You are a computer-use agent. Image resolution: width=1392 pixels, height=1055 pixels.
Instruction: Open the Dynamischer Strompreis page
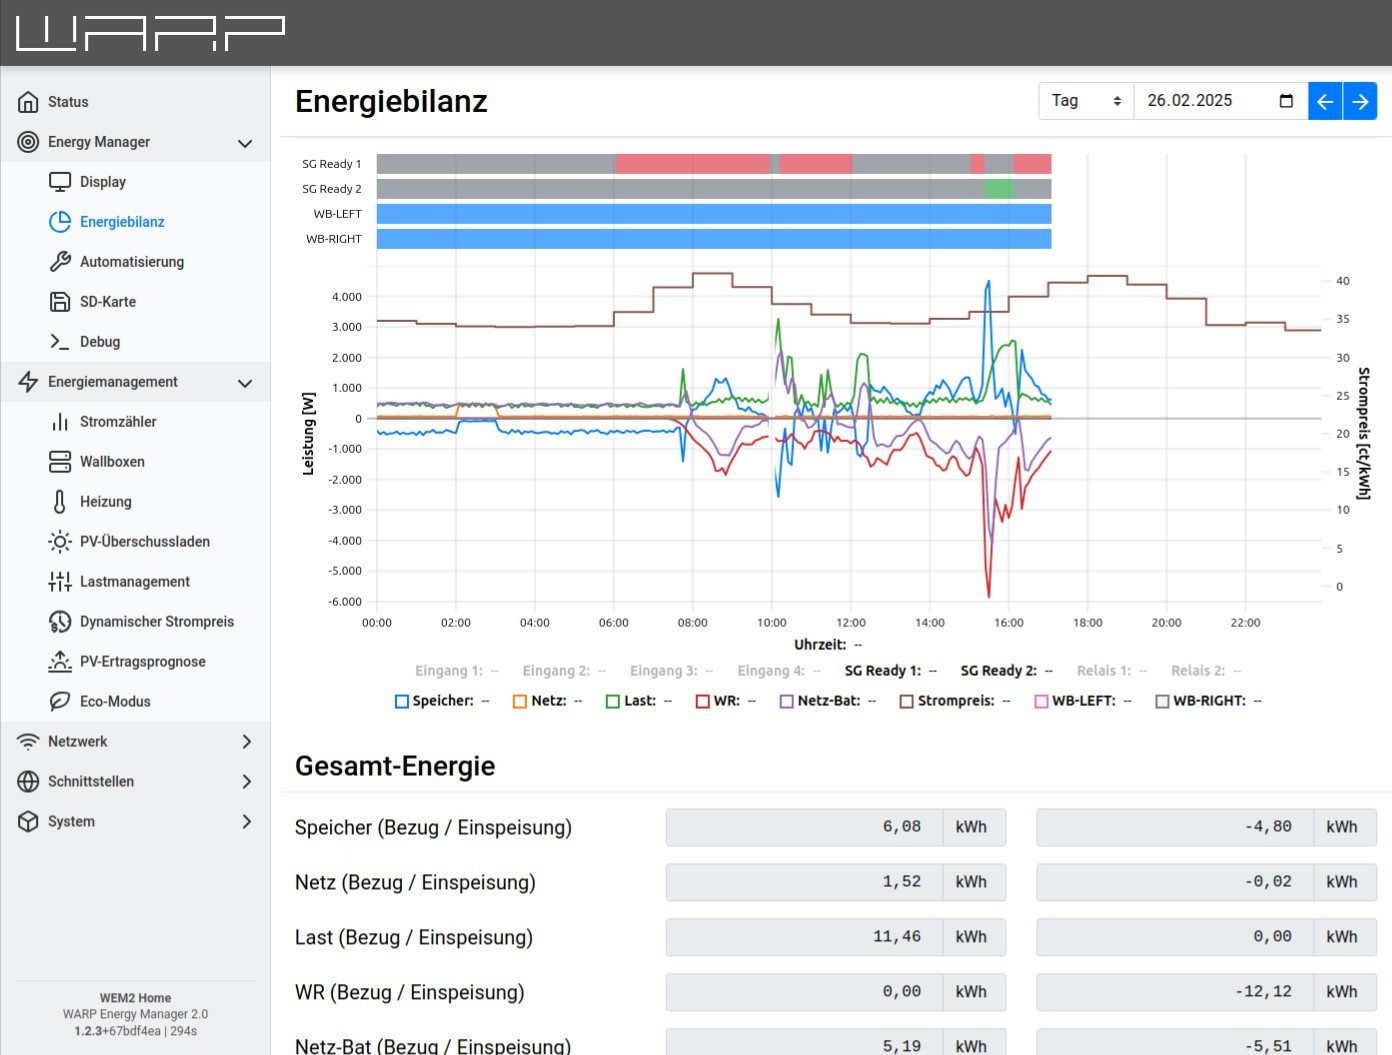156,622
